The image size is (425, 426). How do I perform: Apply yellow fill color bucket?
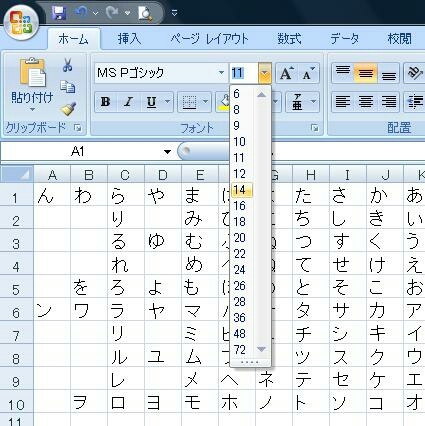[x=224, y=102]
